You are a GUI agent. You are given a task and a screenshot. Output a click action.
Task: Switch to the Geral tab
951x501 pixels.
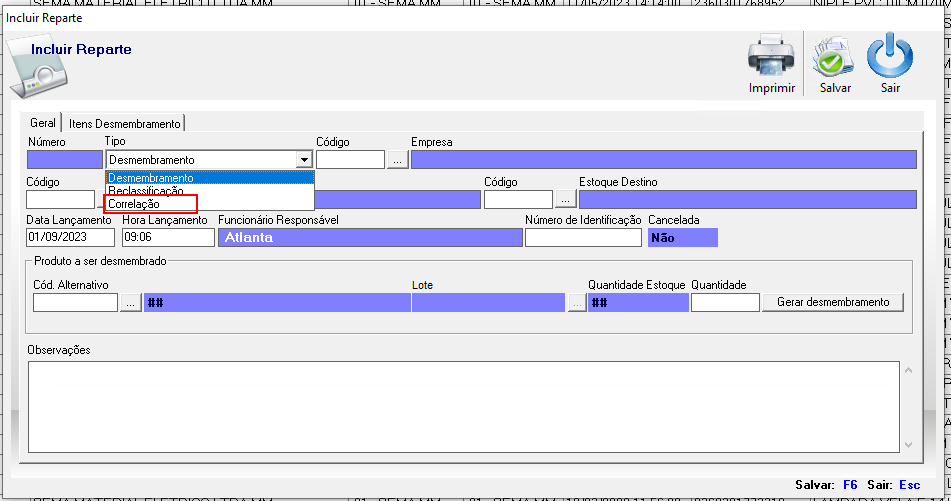click(x=42, y=123)
